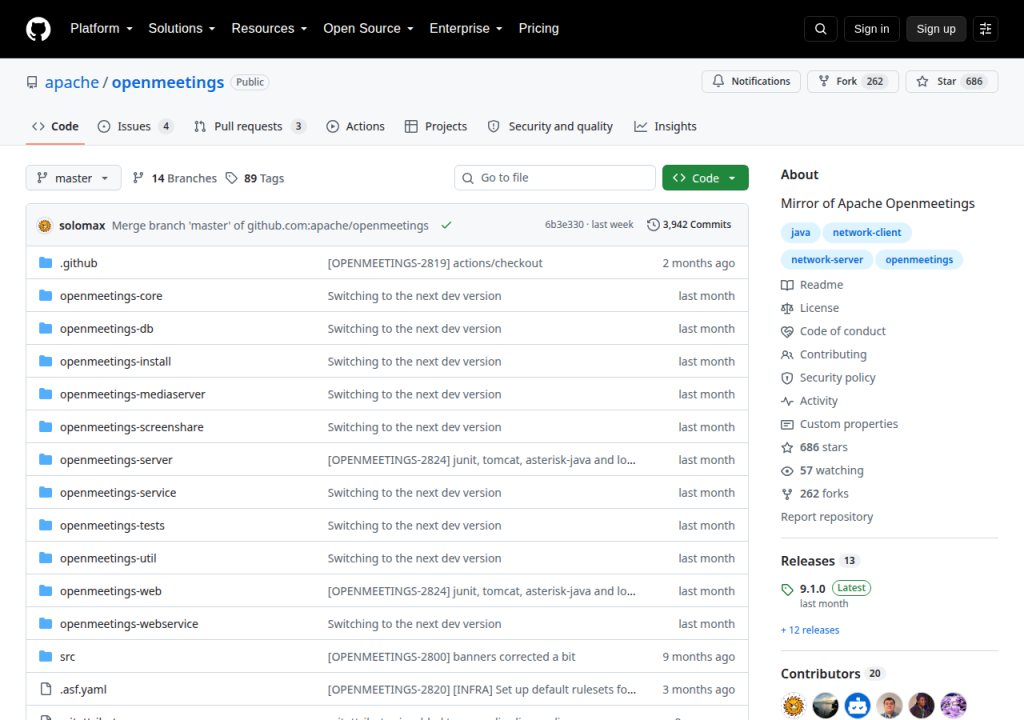Open the Insights tab

coord(665,127)
